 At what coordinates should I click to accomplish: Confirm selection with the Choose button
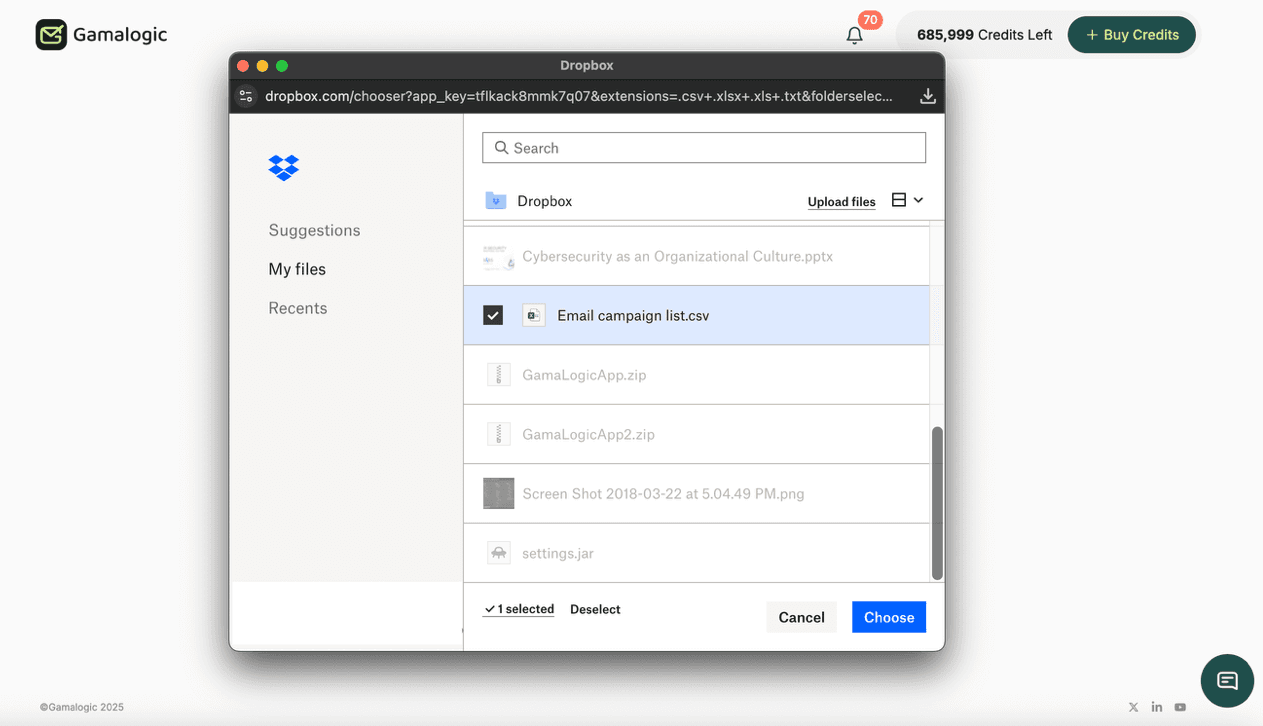888,616
